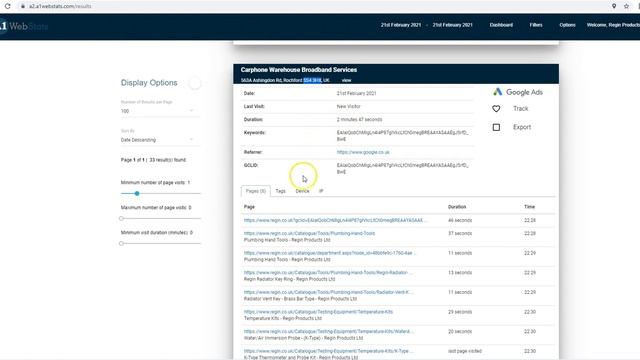This screenshot has width=640, height=360.
Task: Click the padlock site info icon
Action: pyautogui.click(x=23, y=6)
